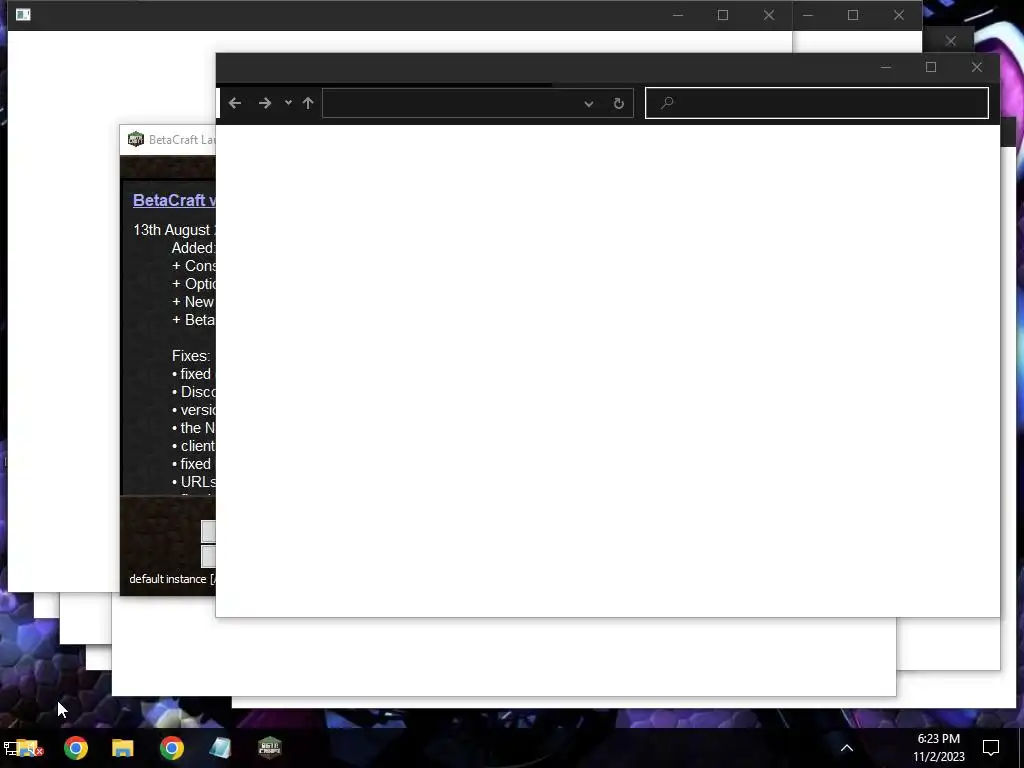Open the notepad-style app on taskbar
This screenshot has width=1024, height=768.
(220, 748)
